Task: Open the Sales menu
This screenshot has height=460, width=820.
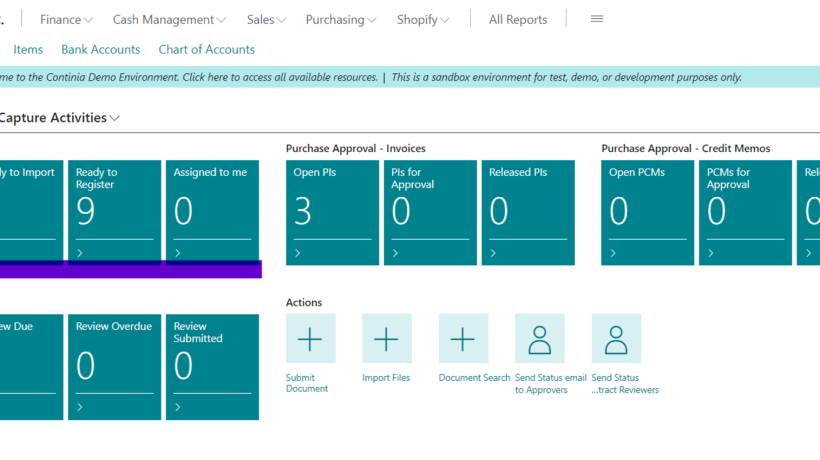Action: [x=266, y=20]
